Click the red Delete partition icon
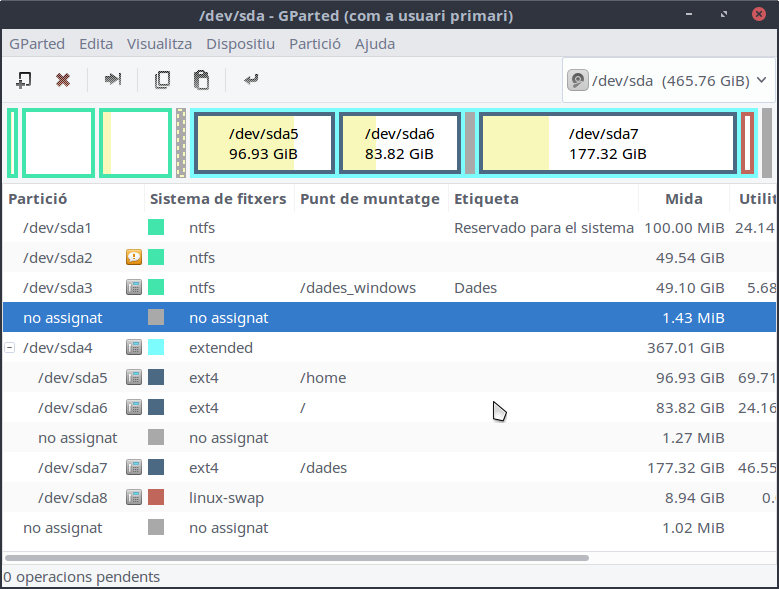The image size is (779, 589). point(63,80)
